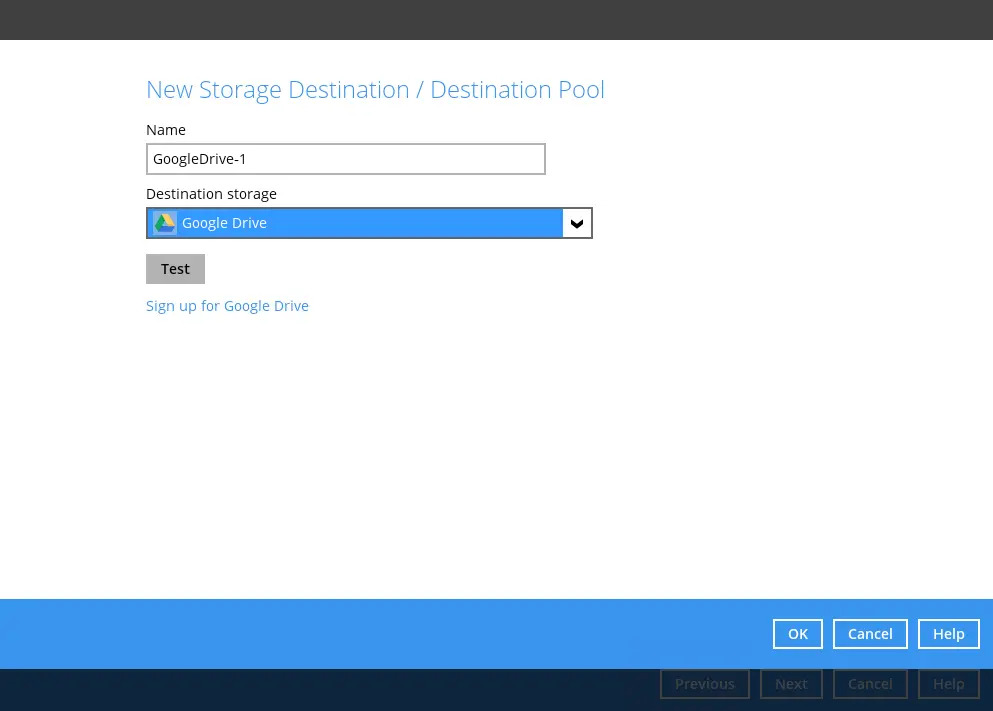This screenshot has height=711, width=993.
Task: Click the dimmed Next wizard button
Action: point(791,684)
